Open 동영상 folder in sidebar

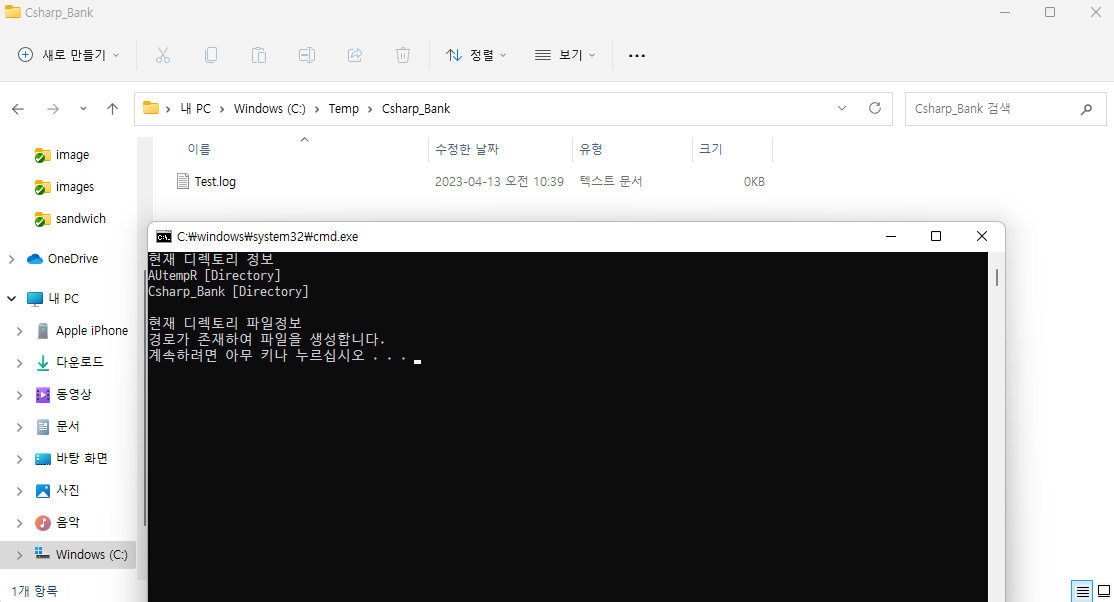(x=74, y=394)
